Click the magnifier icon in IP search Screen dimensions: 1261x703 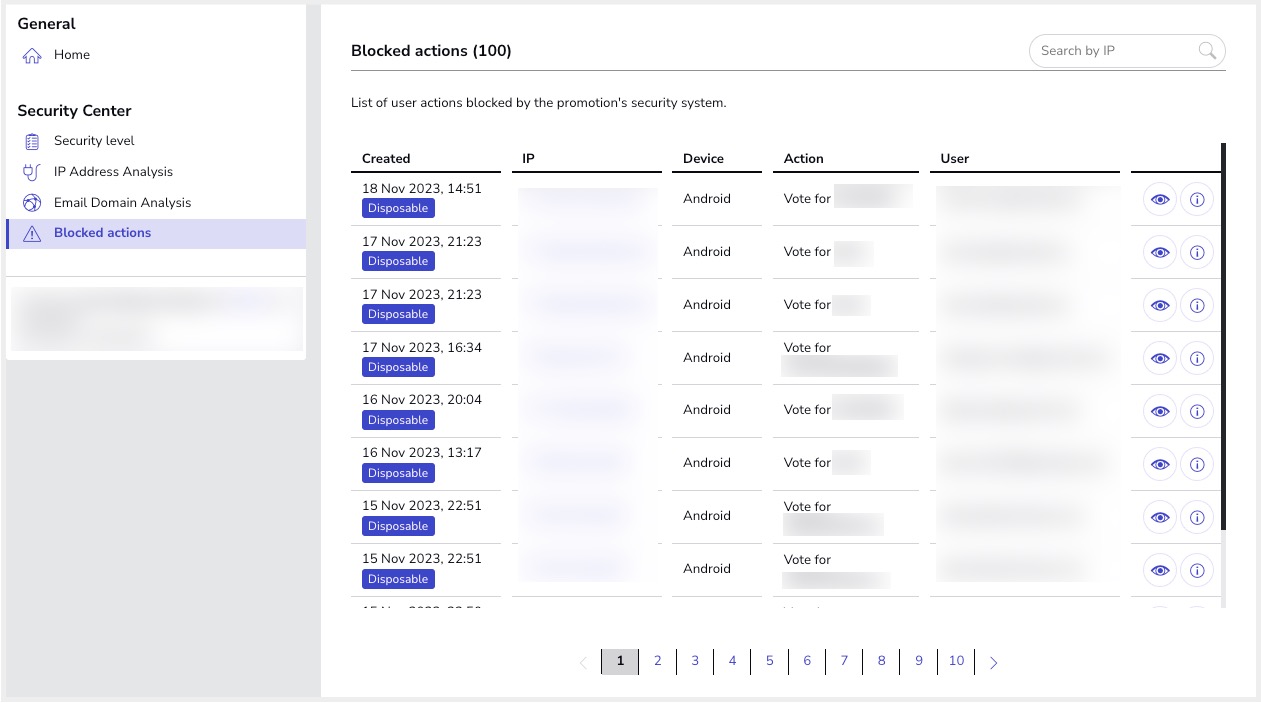(x=1207, y=51)
